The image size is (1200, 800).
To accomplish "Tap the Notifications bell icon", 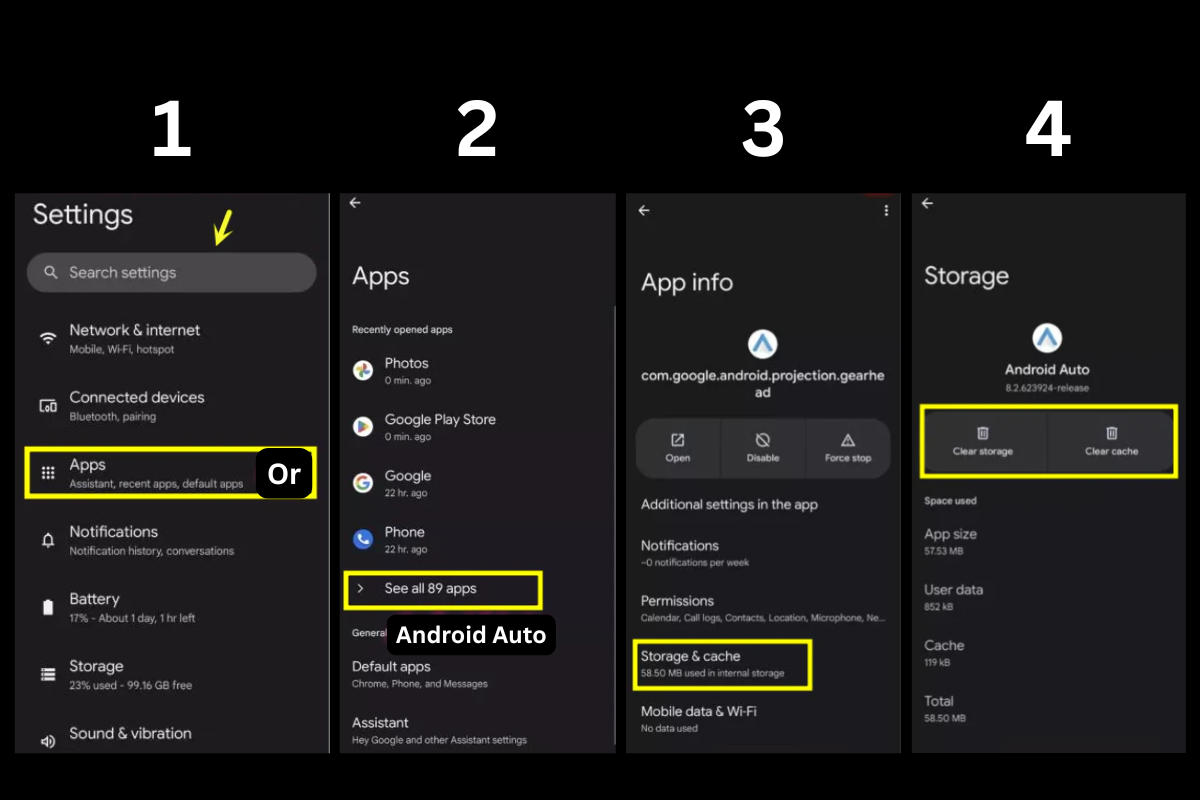I will [x=48, y=540].
